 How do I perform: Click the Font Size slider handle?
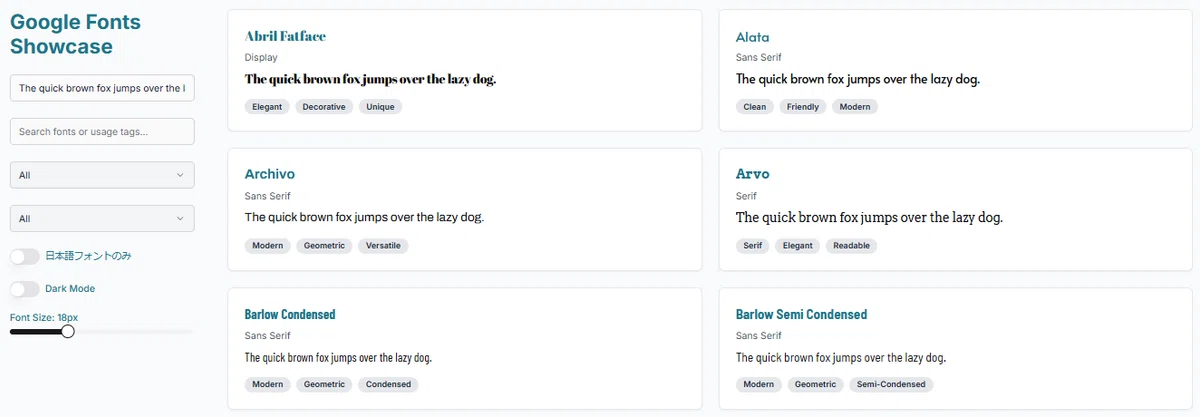coord(68,331)
